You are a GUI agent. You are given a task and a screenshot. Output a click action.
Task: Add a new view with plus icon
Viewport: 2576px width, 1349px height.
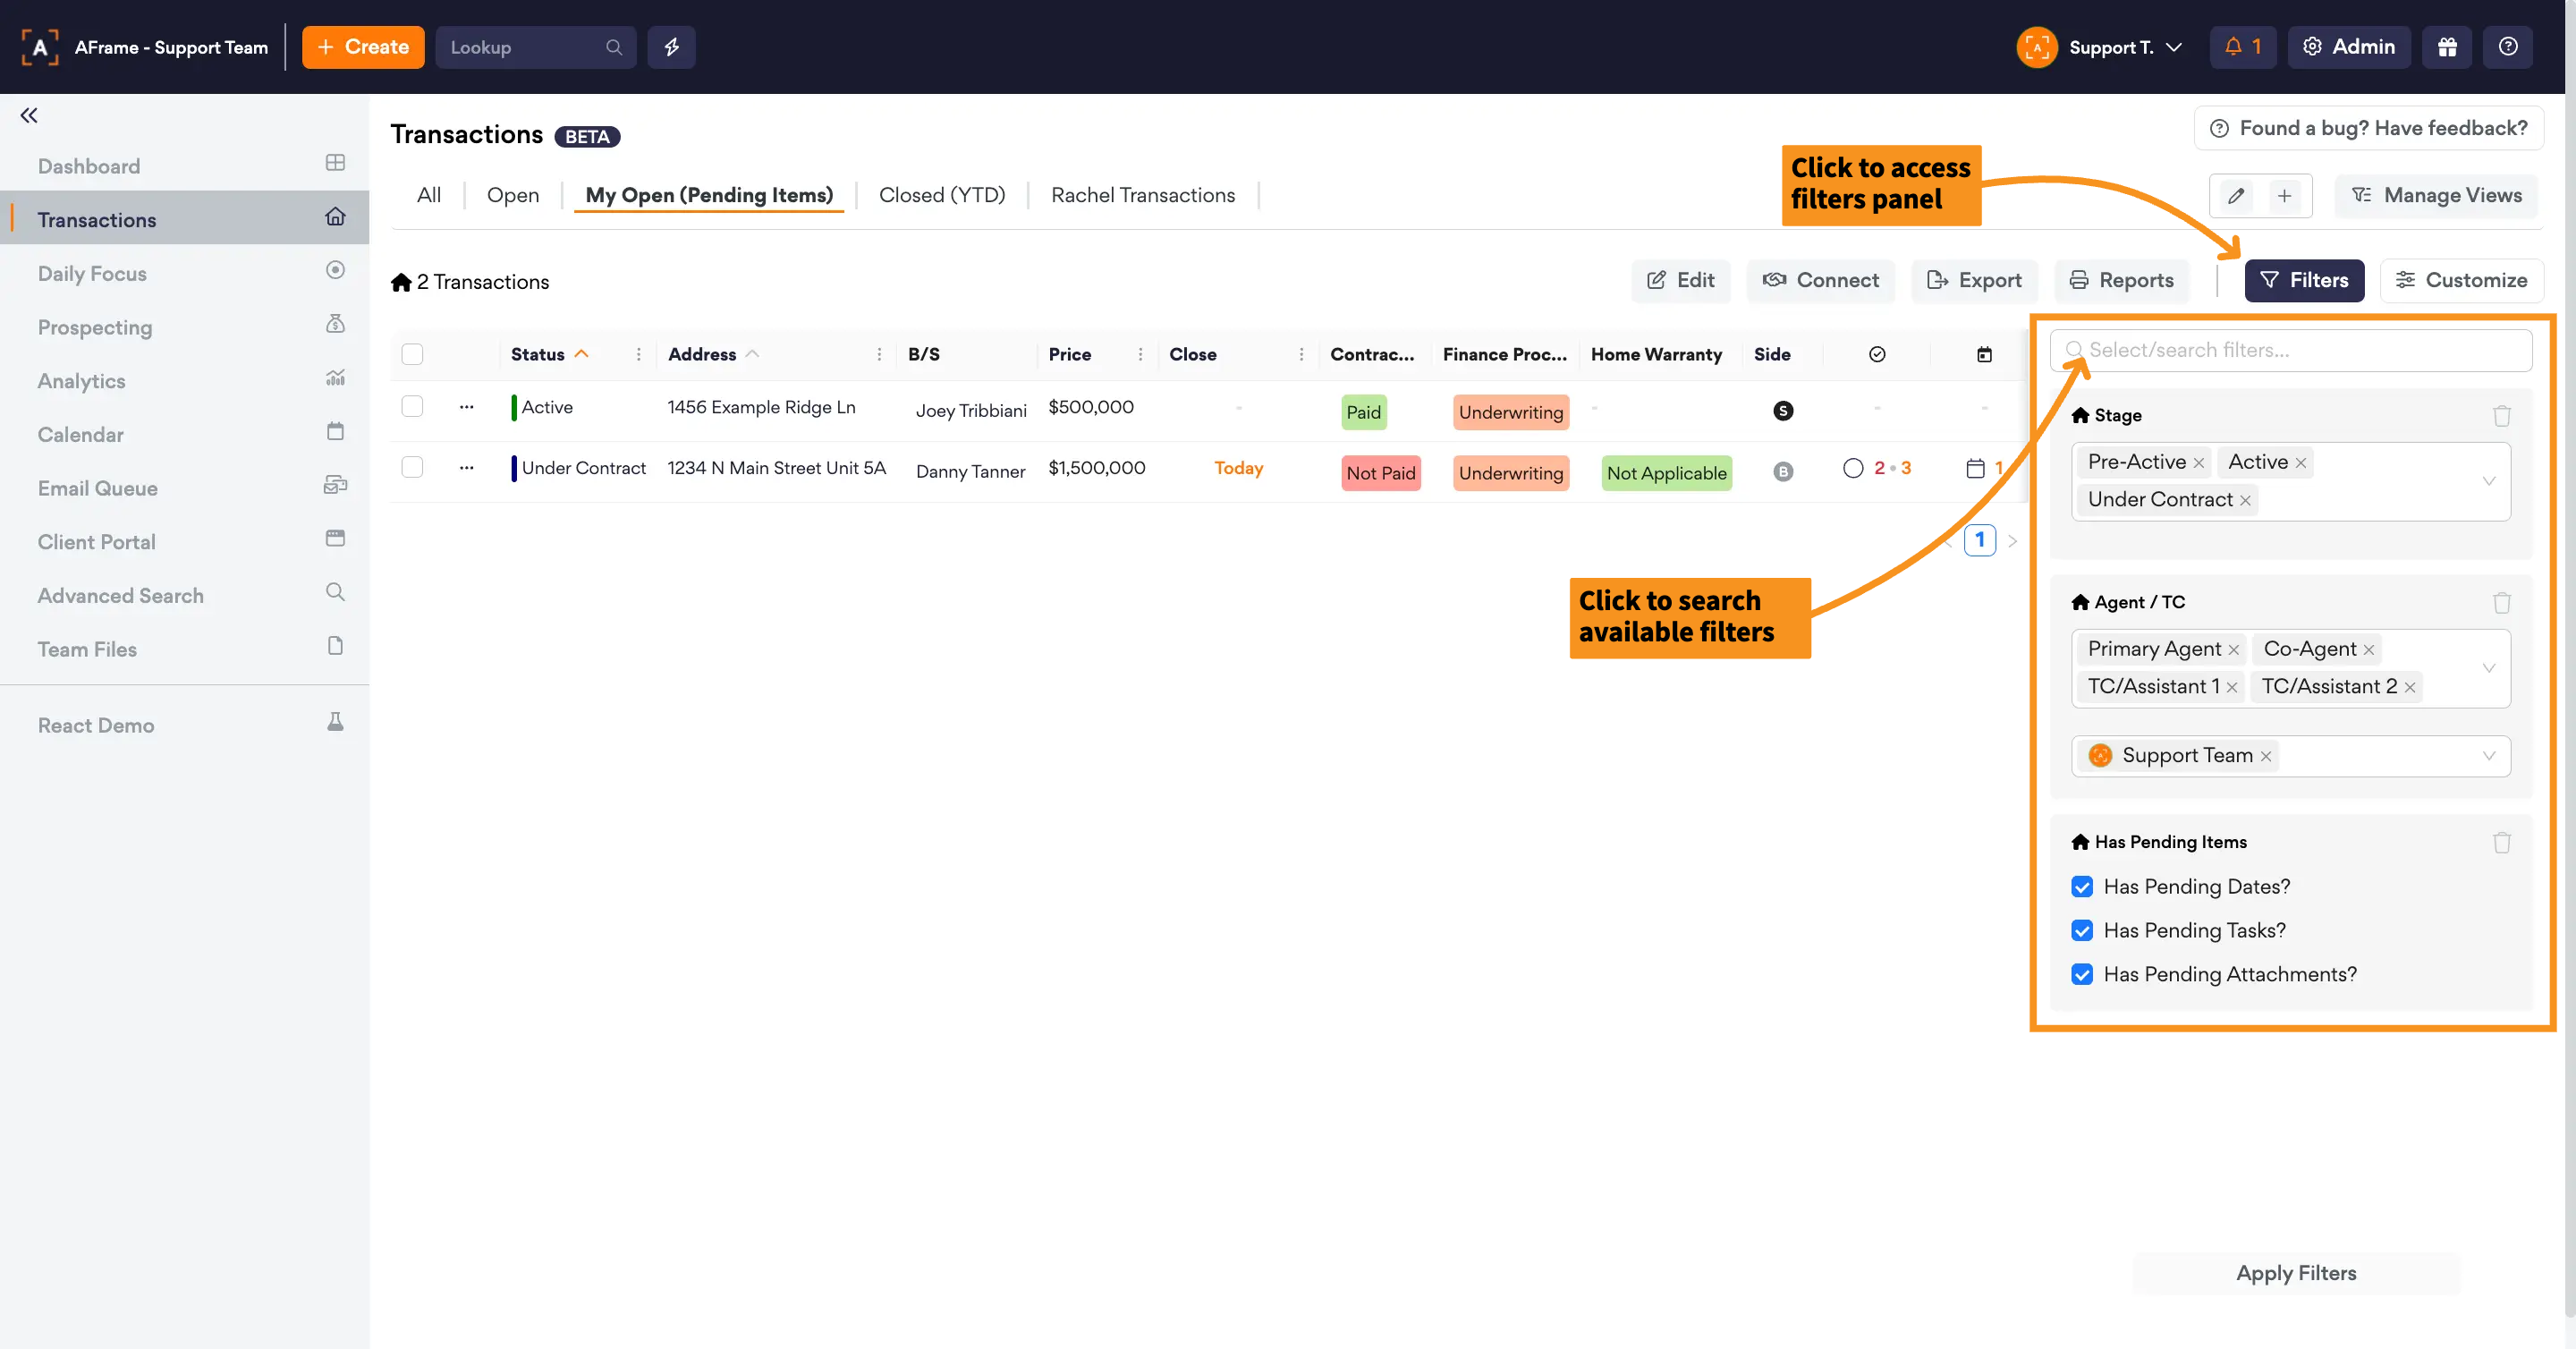[2284, 196]
